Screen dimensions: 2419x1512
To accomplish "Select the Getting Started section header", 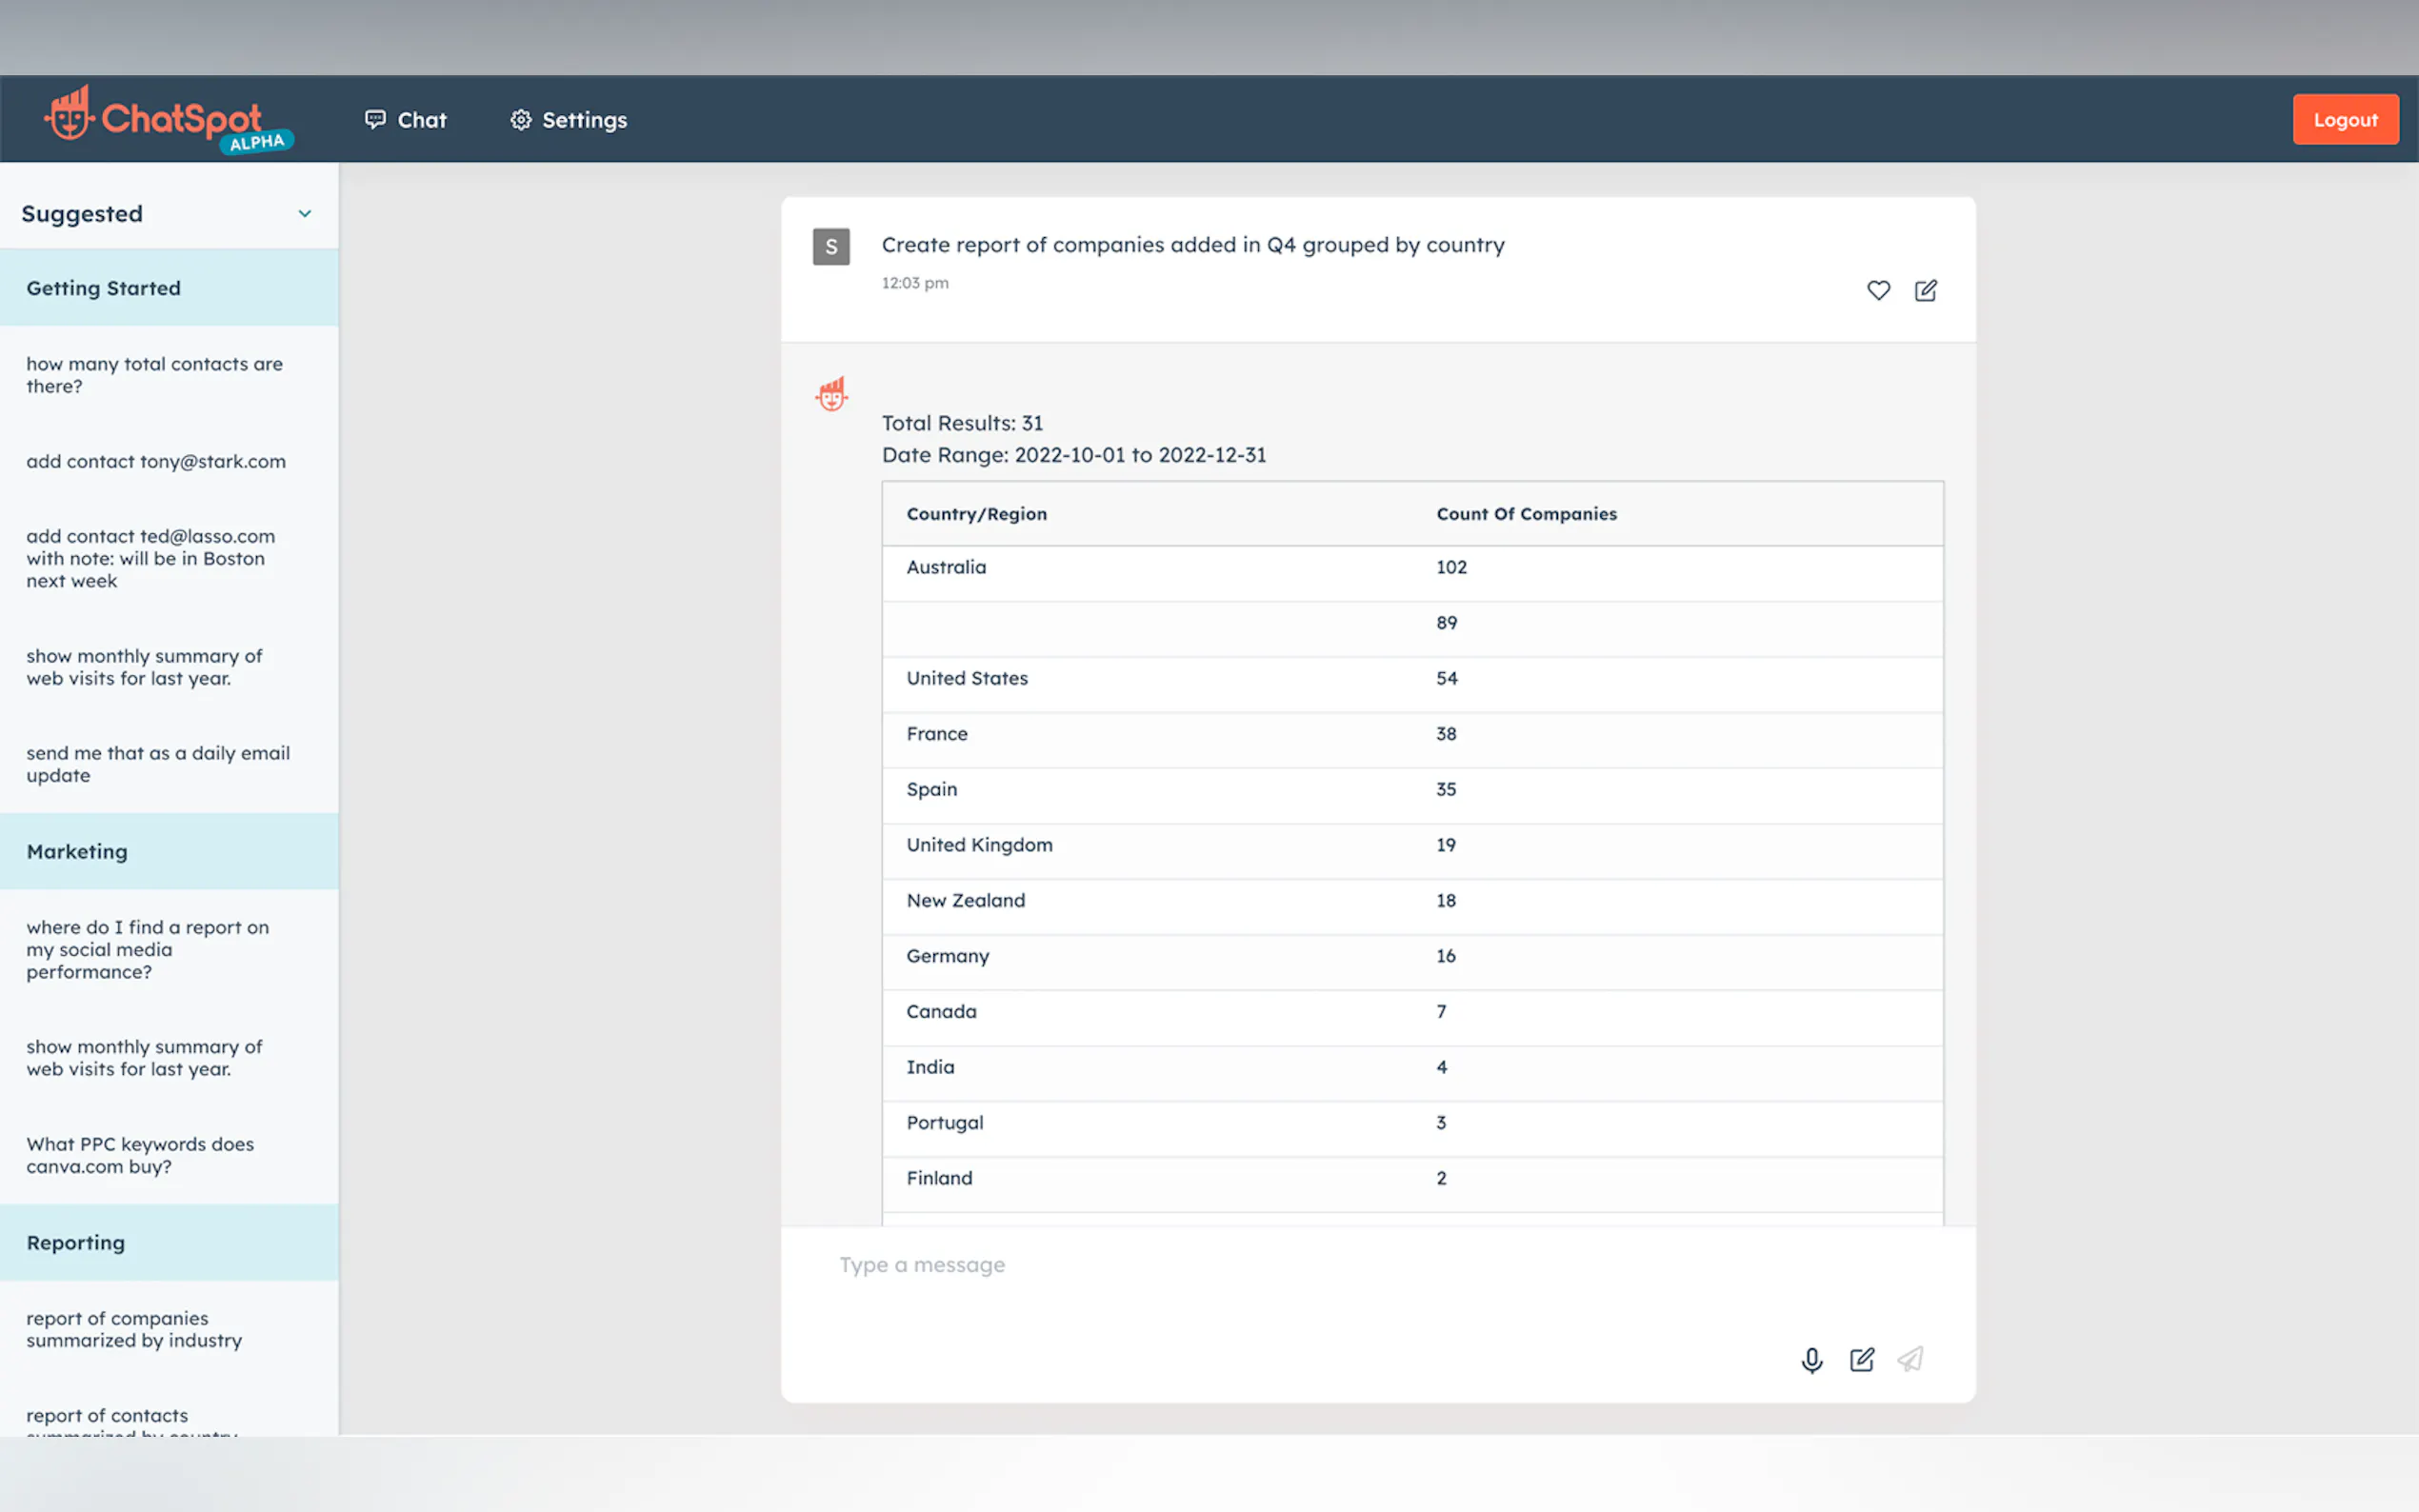I will tap(104, 288).
